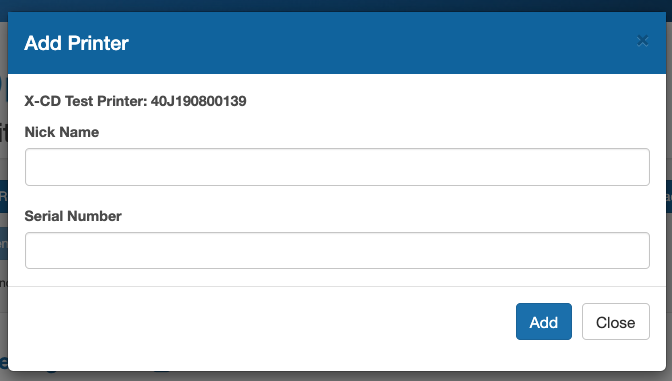This screenshot has height=381, width=672.
Task: Confirm the new printer with the Add button
Action: coord(543,321)
